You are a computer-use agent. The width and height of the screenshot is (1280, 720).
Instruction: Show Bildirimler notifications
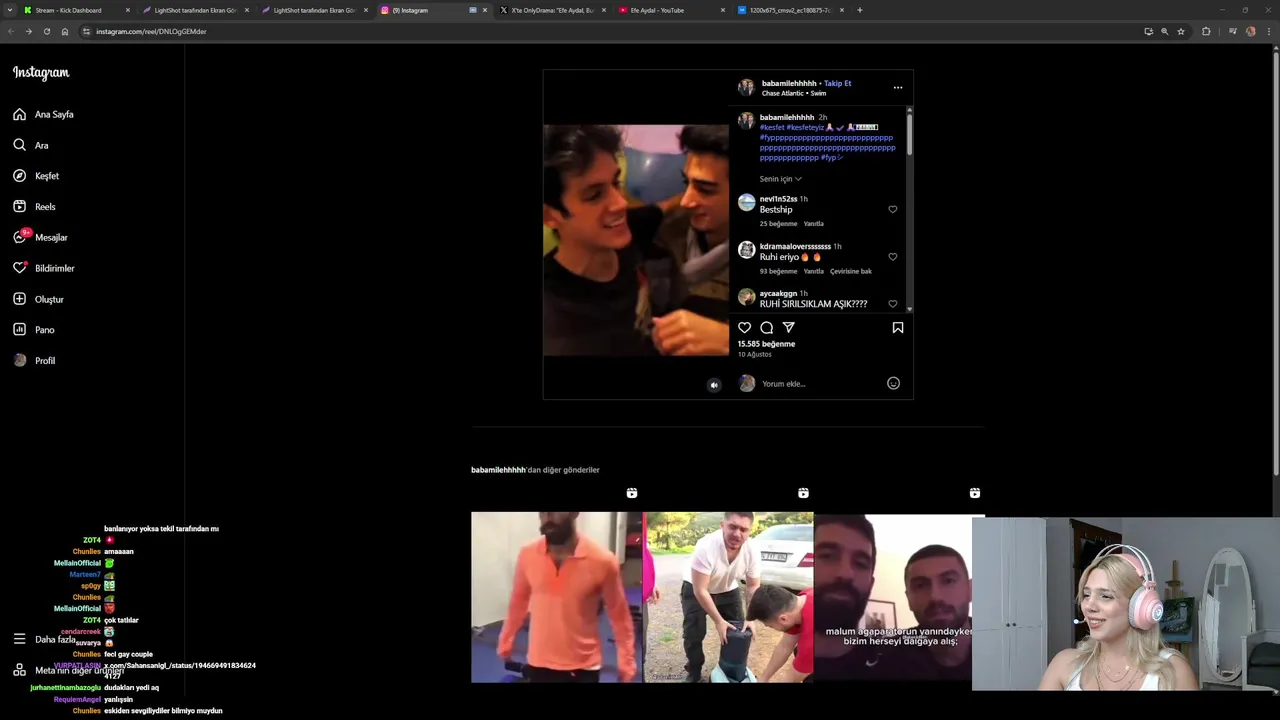pyautogui.click(x=44, y=268)
